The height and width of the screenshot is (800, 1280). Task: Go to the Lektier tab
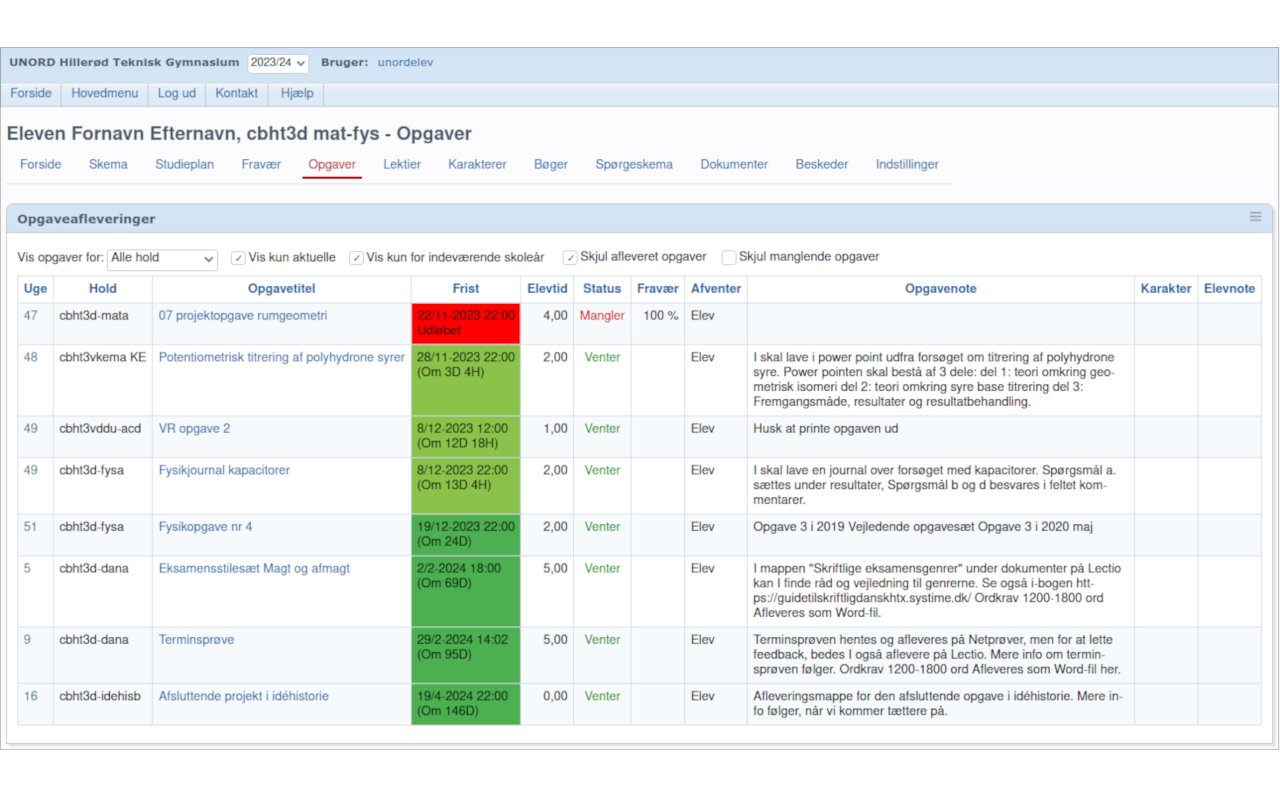401,164
